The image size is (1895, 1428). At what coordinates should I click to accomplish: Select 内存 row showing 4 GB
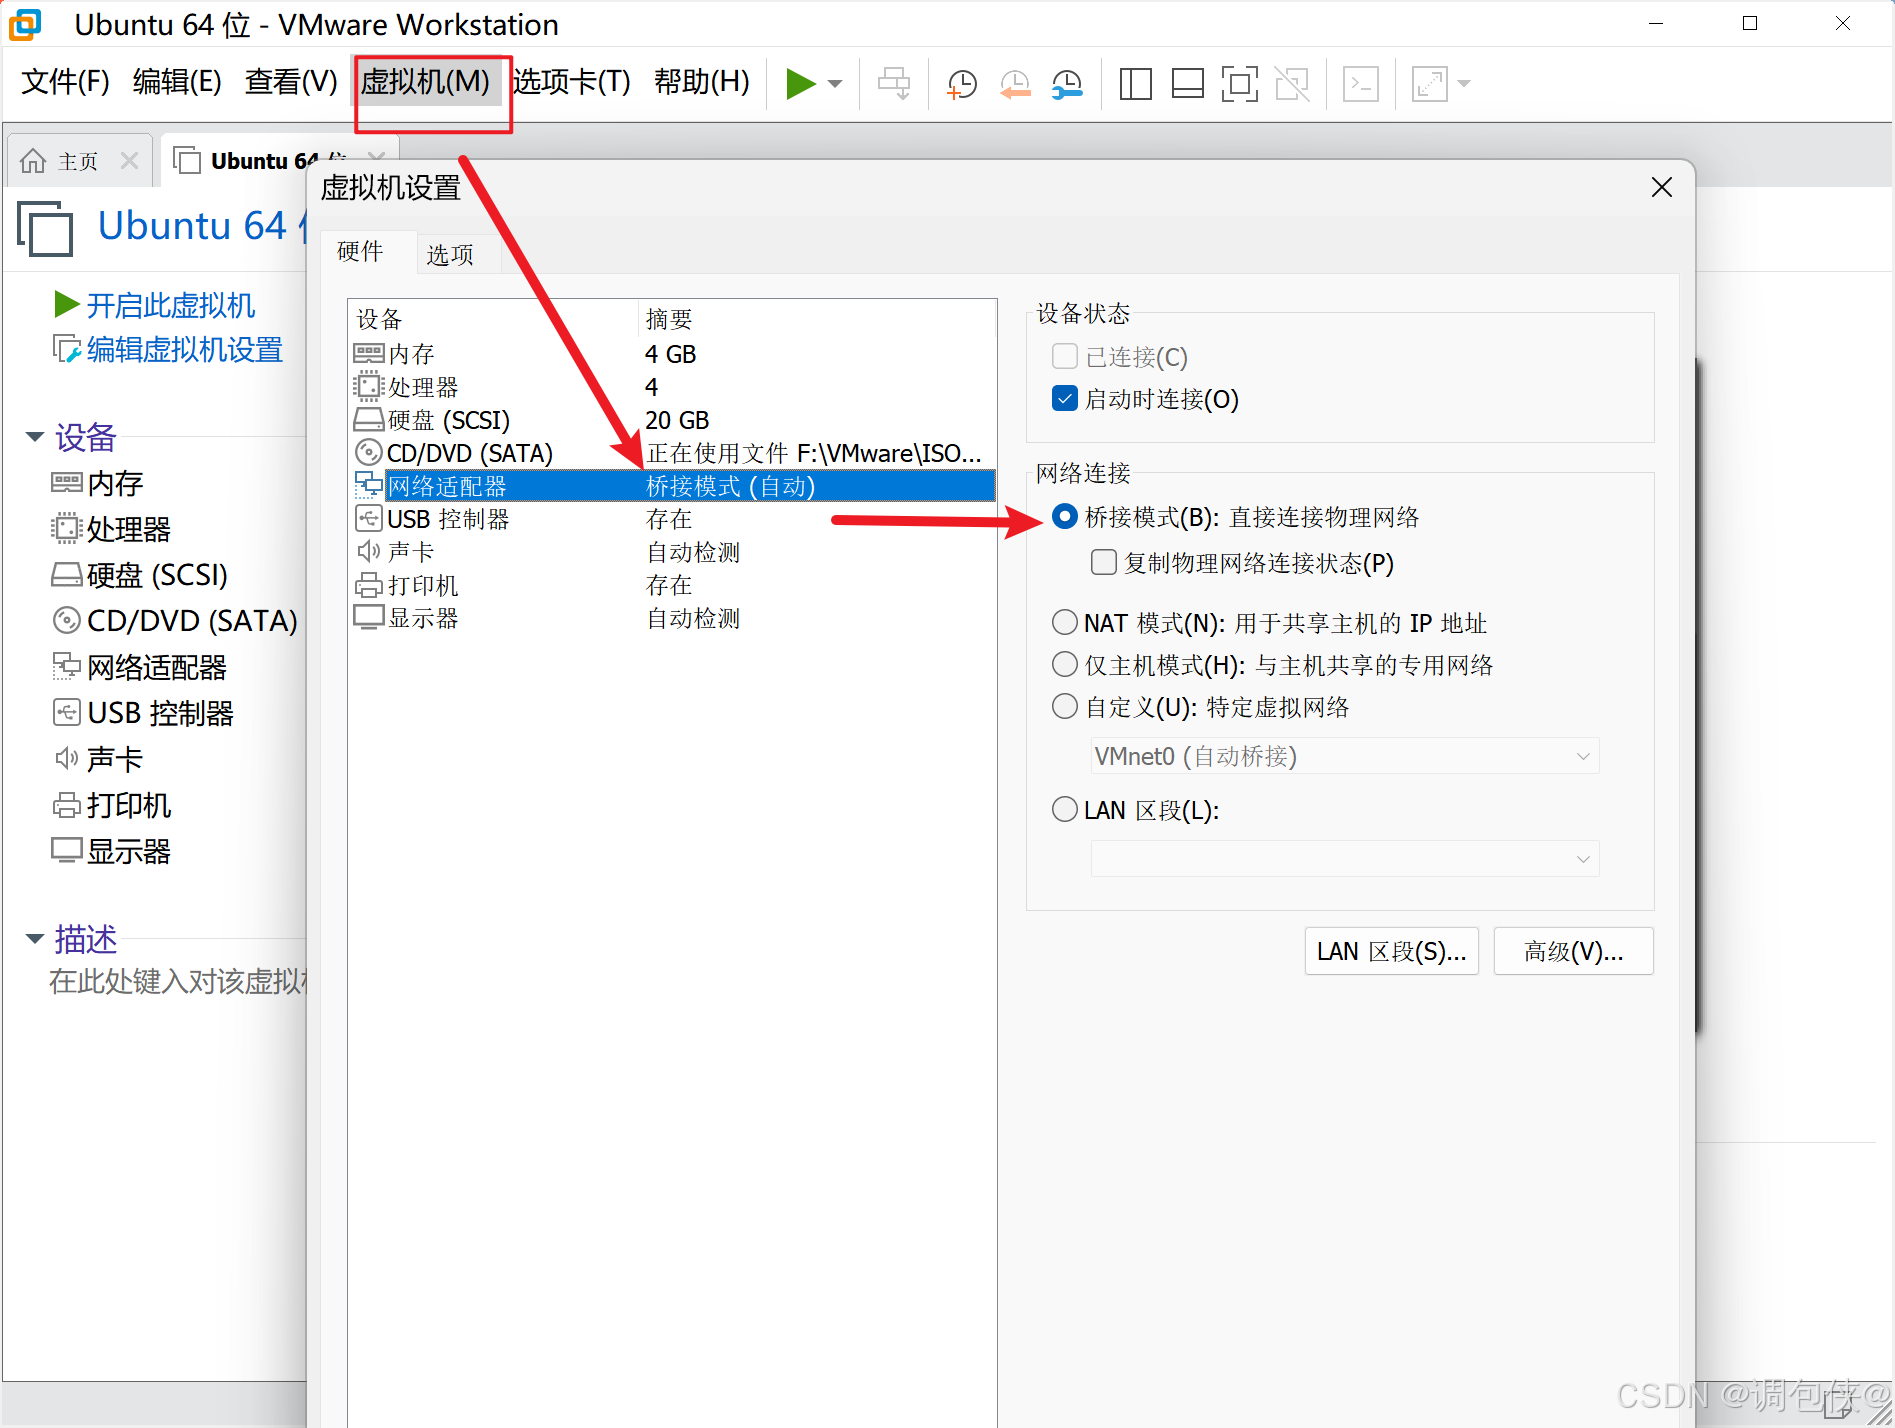coord(673,354)
